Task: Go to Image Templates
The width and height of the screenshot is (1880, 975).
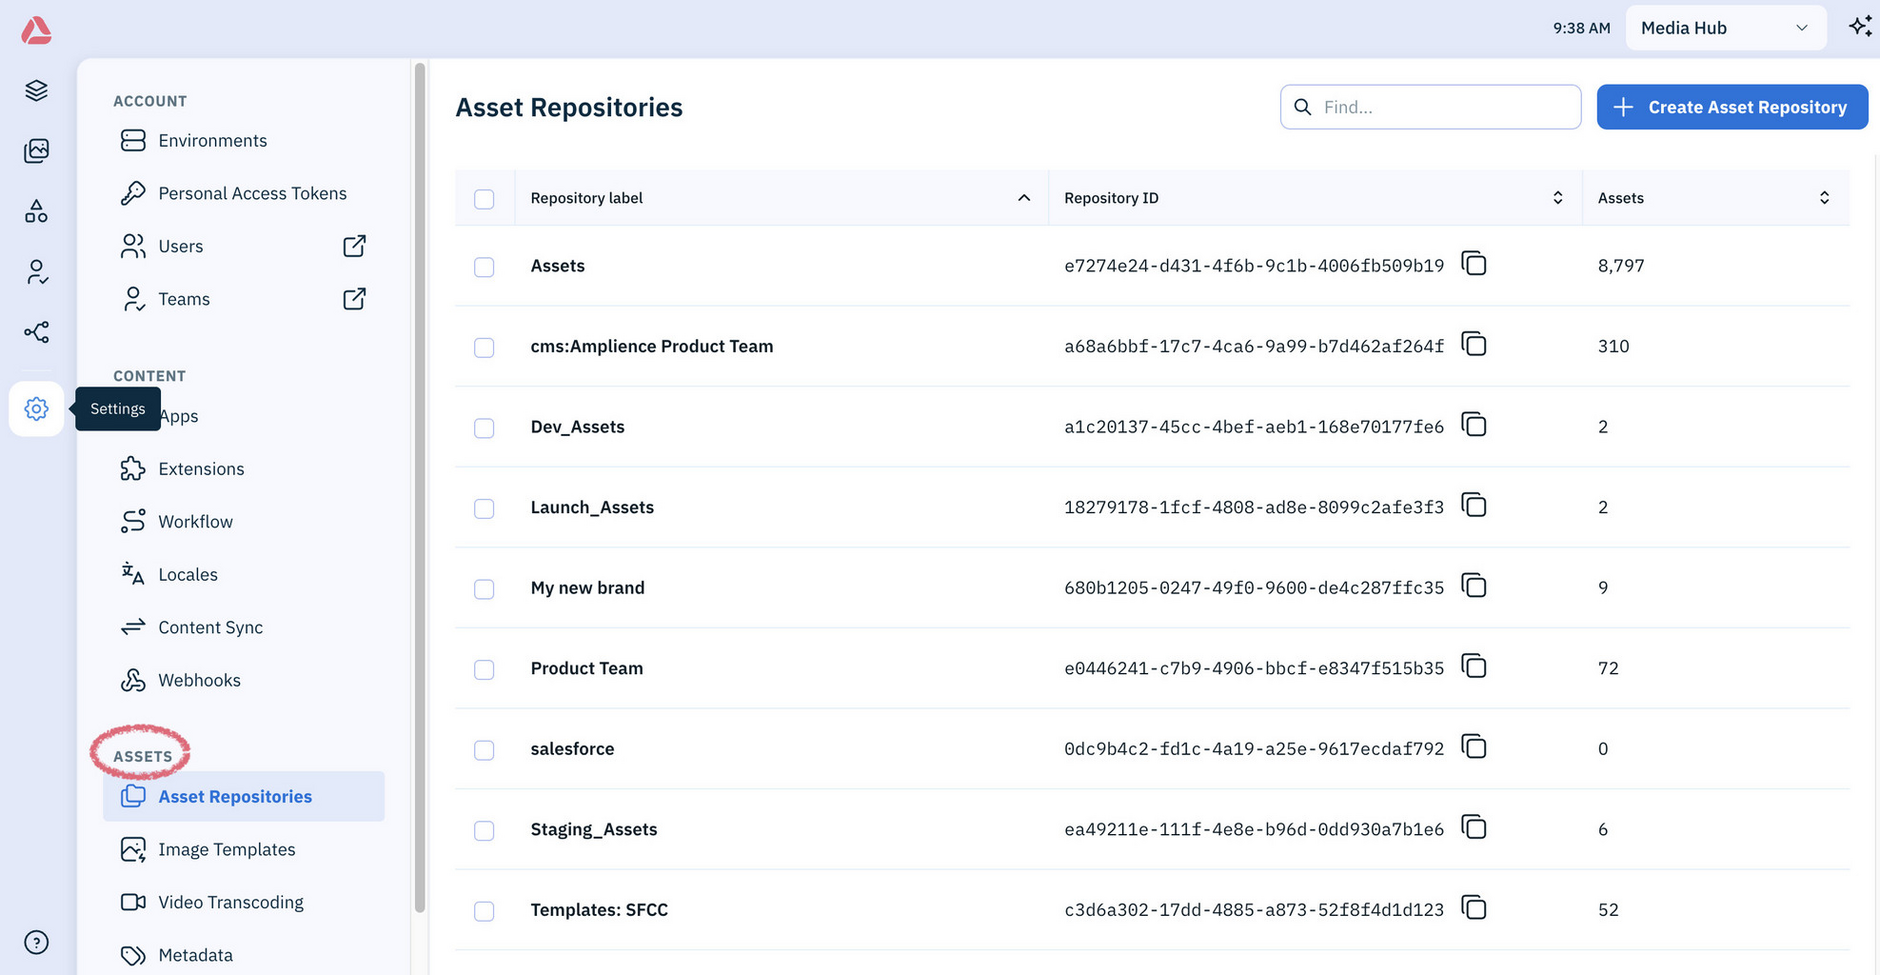Action: (x=244, y=850)
